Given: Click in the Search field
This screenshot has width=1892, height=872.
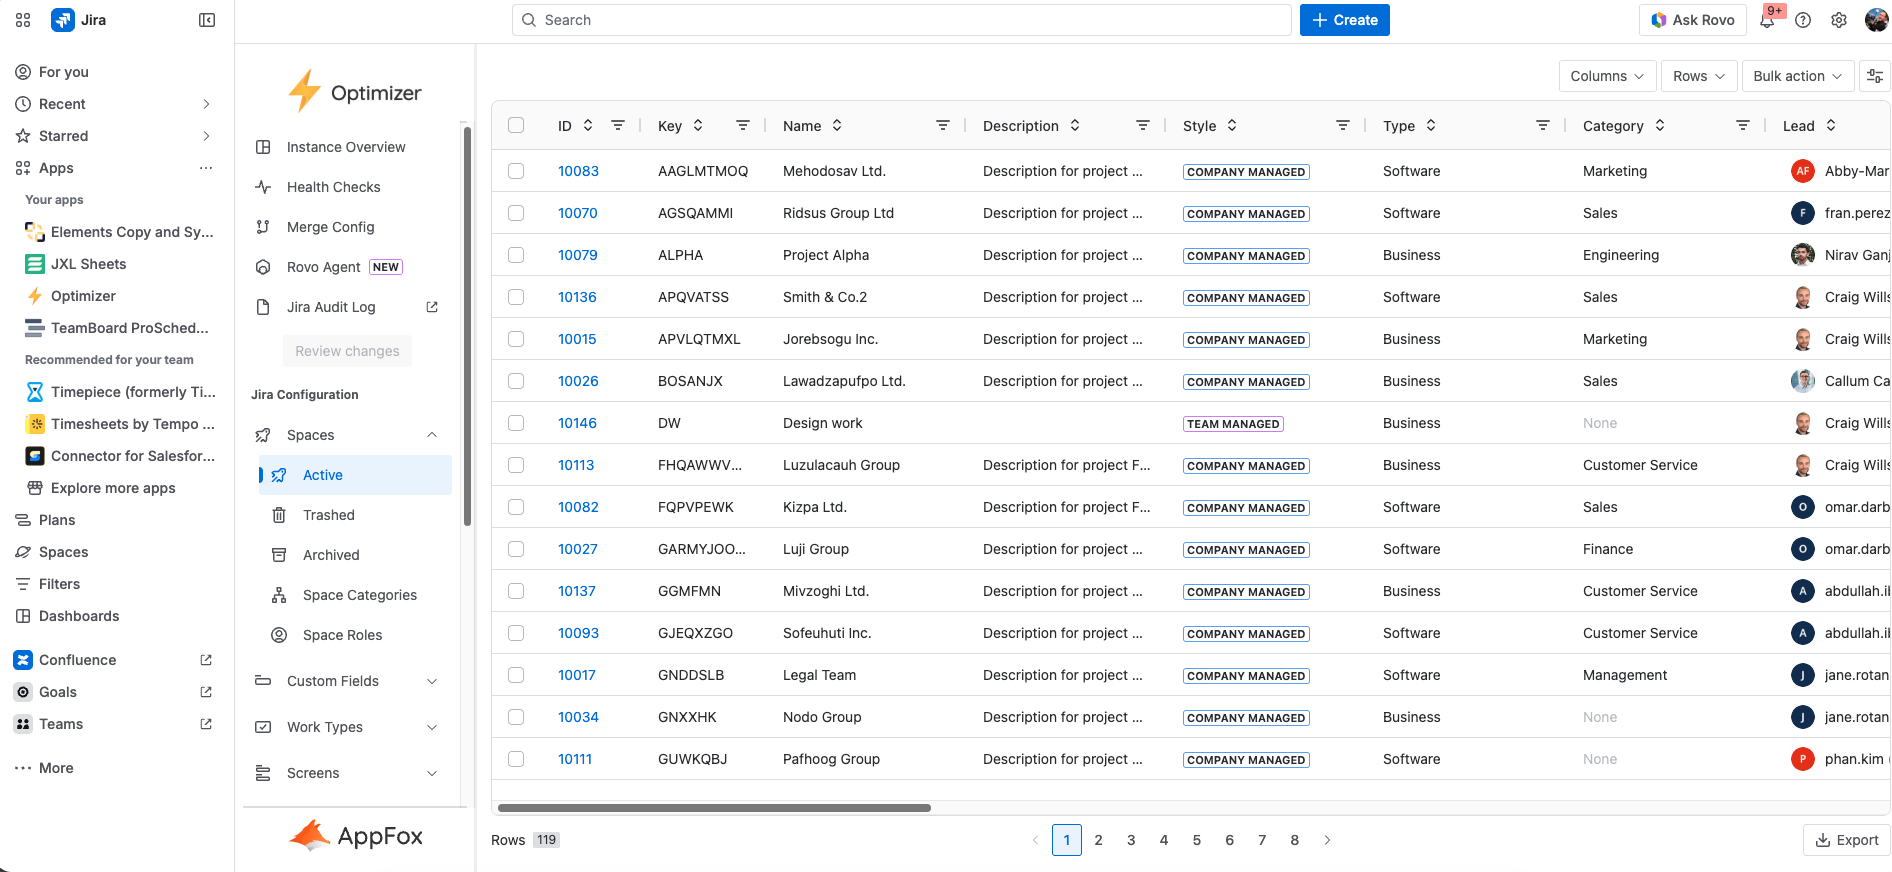Looking at the screenshot, I should point(900,20).
